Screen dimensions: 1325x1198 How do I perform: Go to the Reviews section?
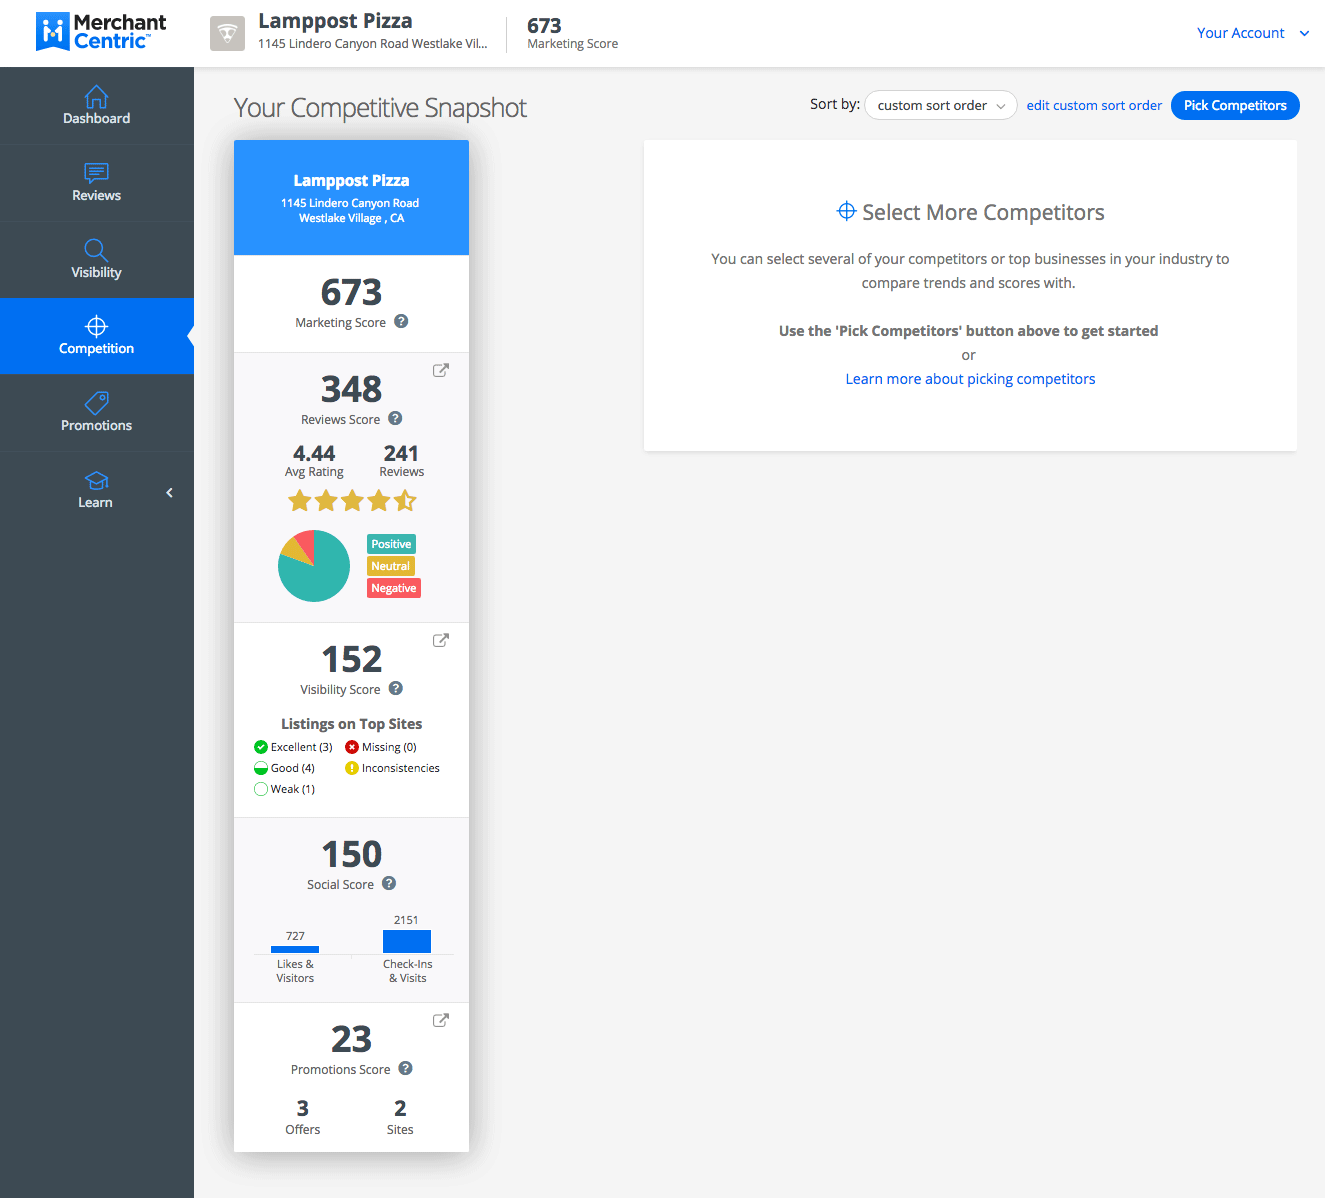(x=96, y=182)
